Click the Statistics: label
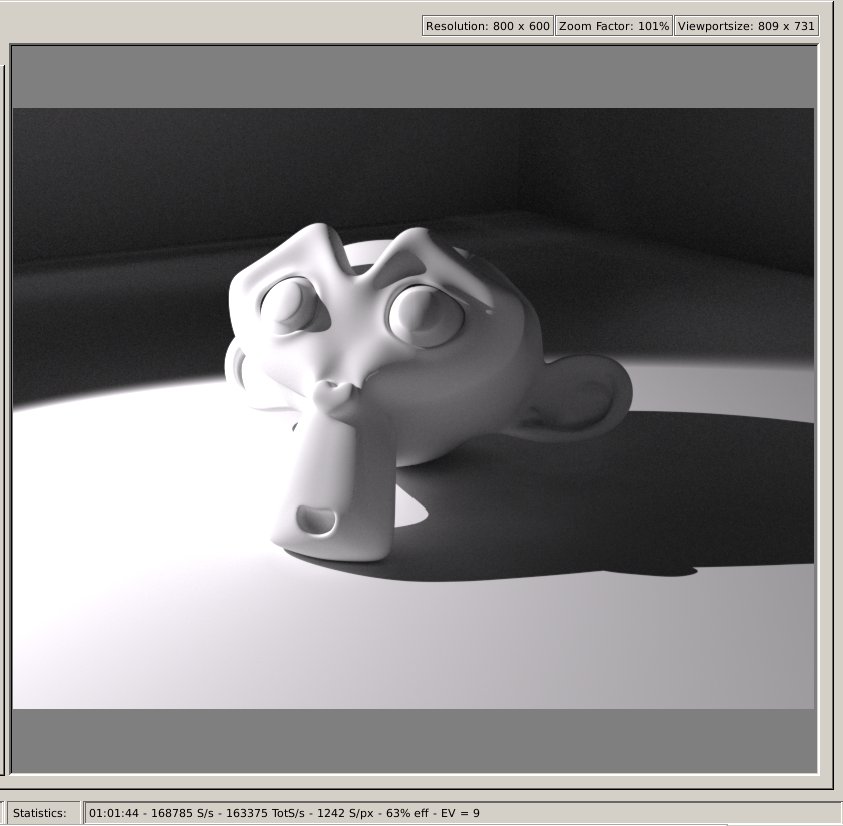The image size is (843, 826). click(40, 813)
